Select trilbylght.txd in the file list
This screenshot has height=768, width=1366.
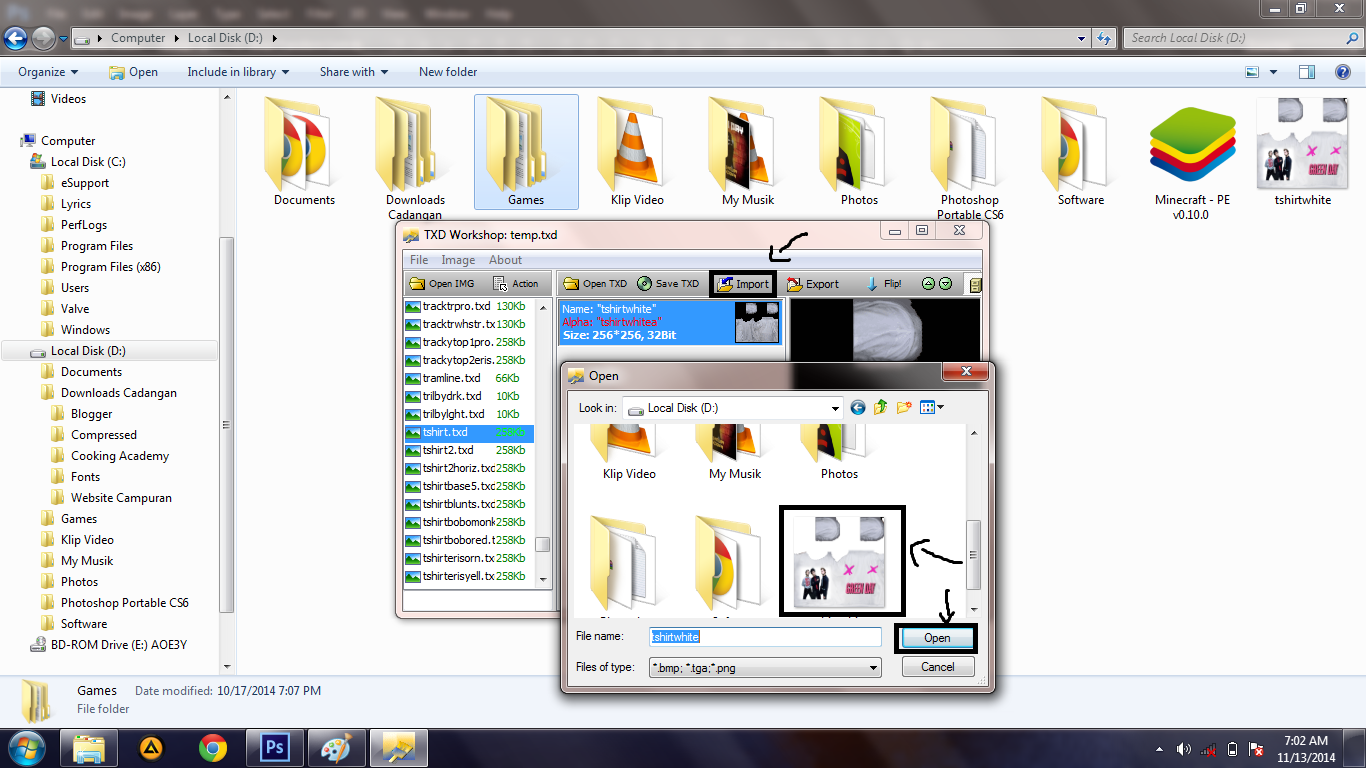[x=469, y=414]
